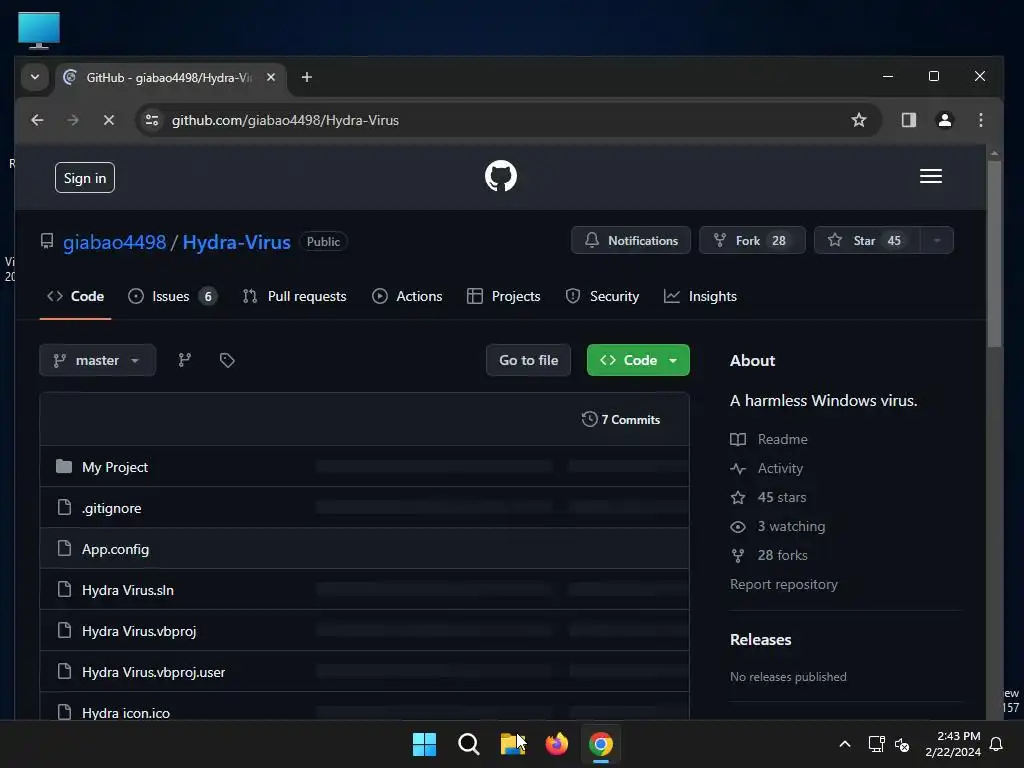Viewport: 1024px width, 768px height.
Task: Click the site information icon in address bar
Action: 152,120
